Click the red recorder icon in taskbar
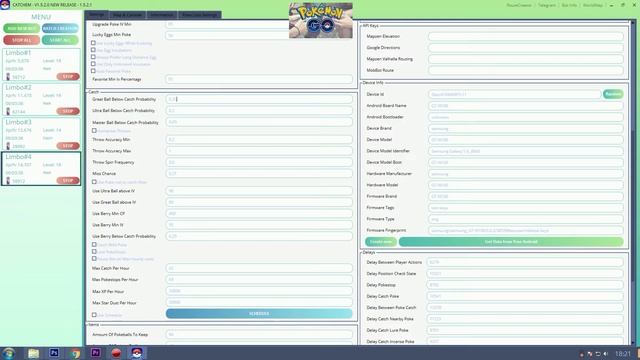Image resolution: width=640 pixels, height=360 pixels. pos(116,353)
